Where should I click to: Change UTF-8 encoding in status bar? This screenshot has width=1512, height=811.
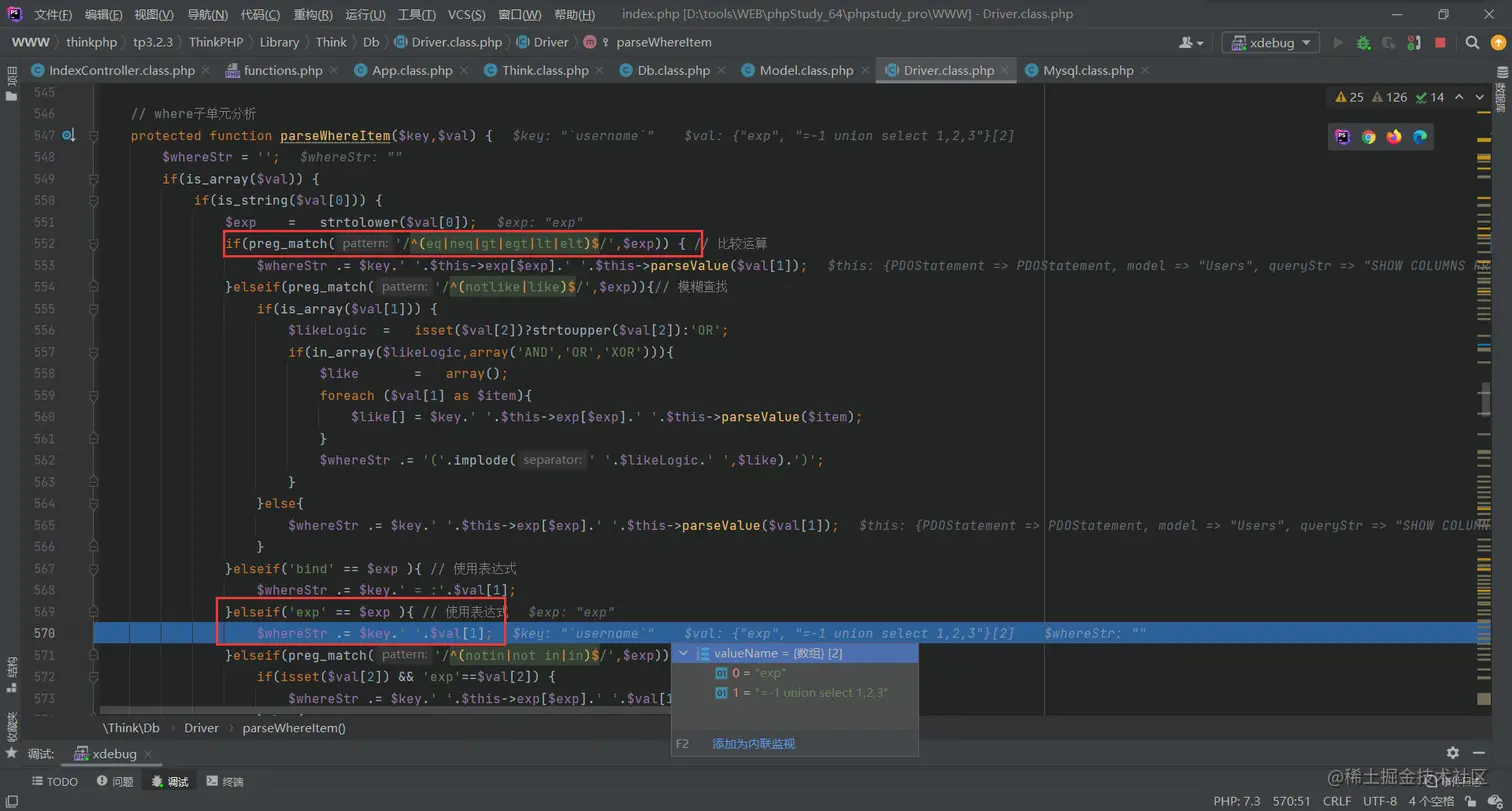[1380, 801]
